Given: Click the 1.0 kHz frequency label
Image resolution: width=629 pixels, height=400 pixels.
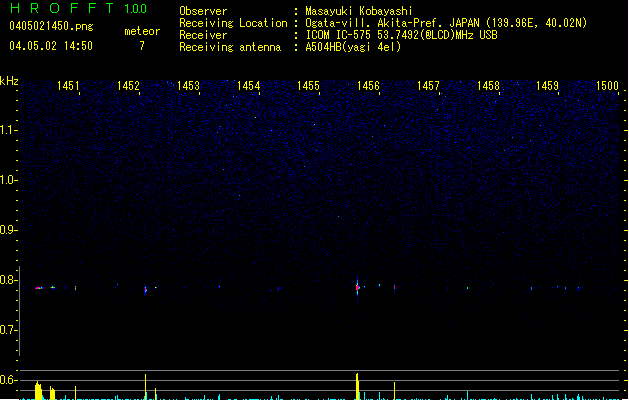Looking at the screenshot, I should (x=8, y=180).
